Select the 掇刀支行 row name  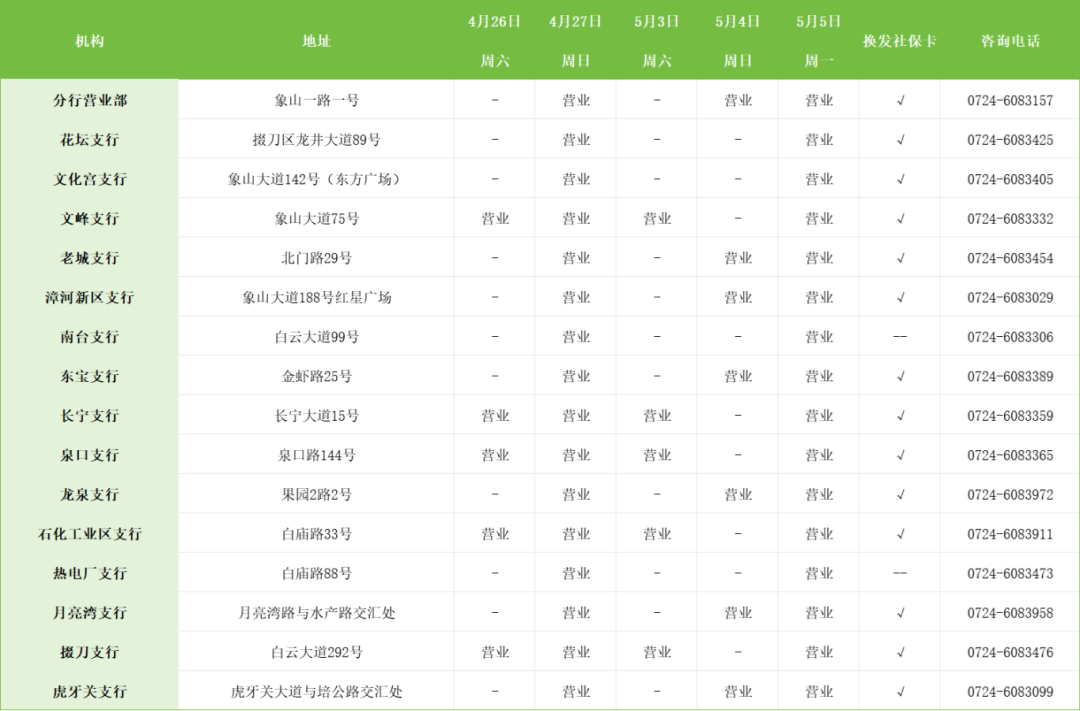[90, 652]
